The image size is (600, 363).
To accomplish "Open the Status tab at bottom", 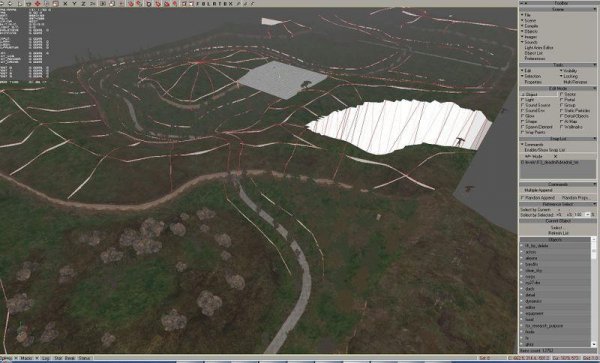I will point(84,358).
